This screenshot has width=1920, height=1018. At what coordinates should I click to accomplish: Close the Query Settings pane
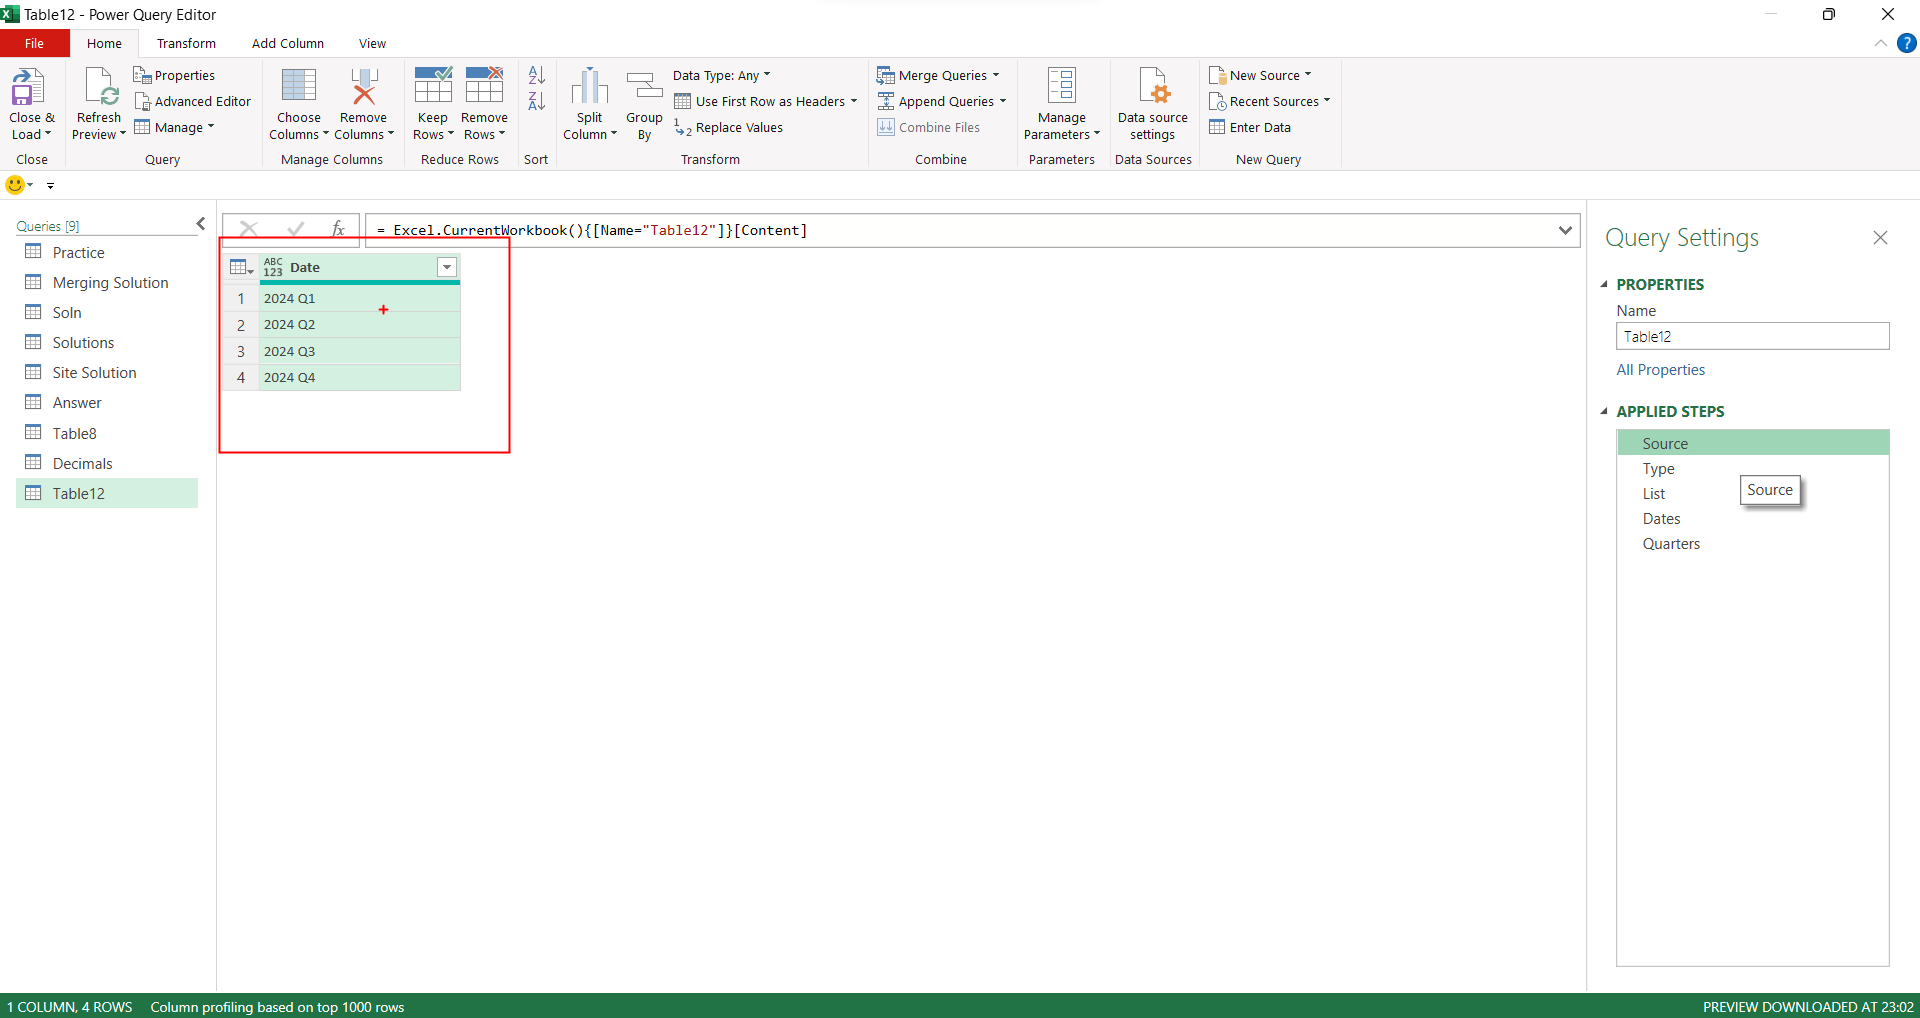1880,238
